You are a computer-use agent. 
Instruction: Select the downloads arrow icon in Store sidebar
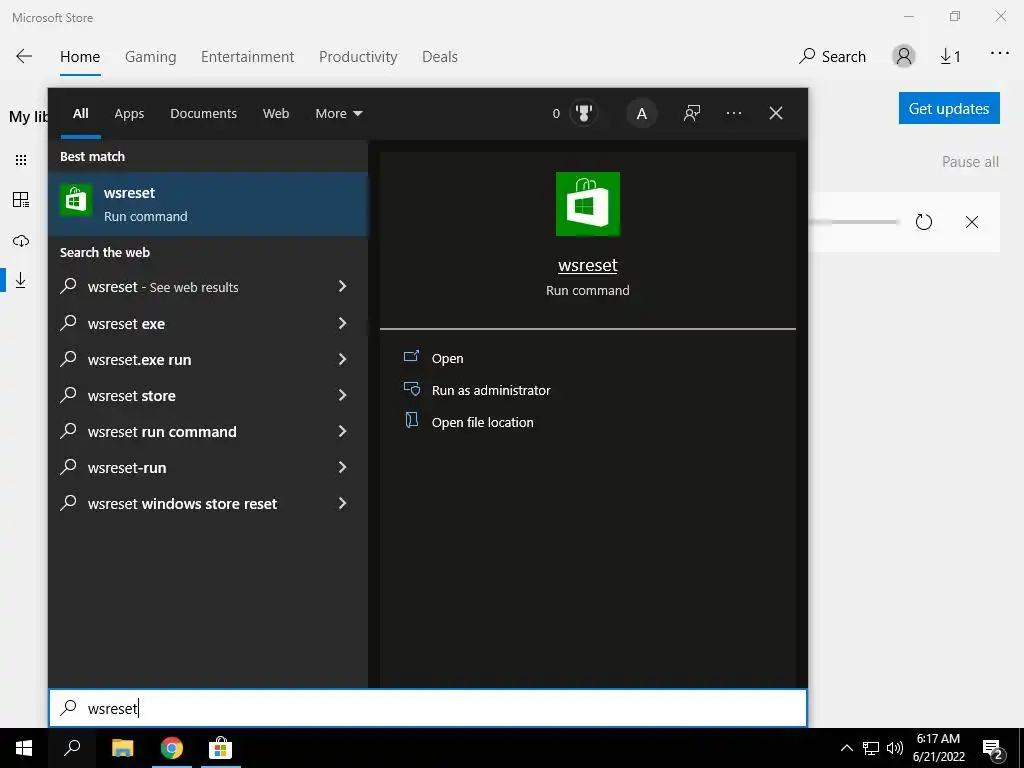[x=21, y=280]
